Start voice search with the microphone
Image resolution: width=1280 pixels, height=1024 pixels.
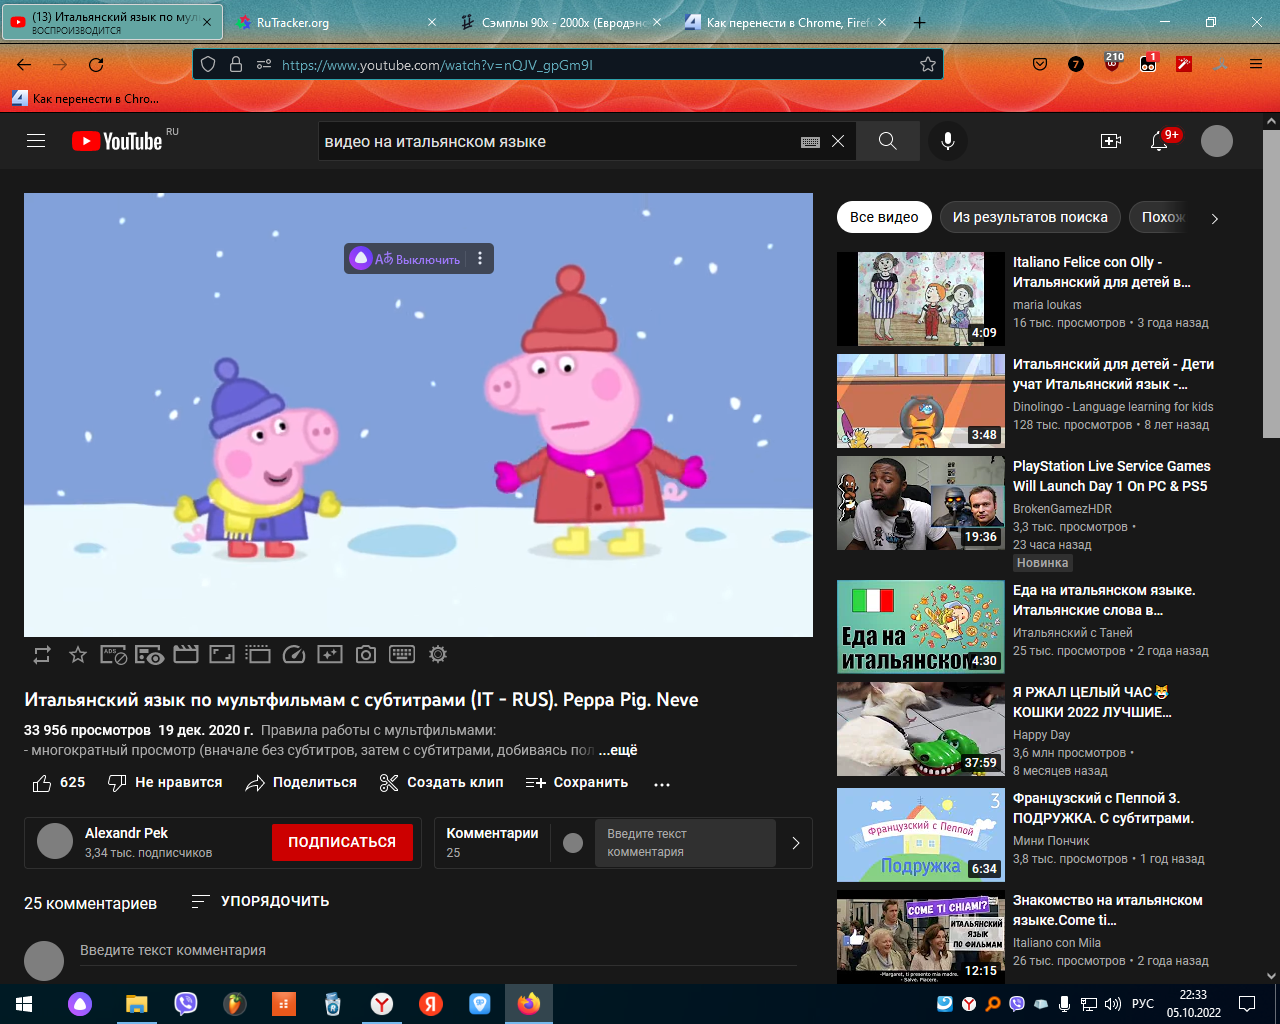point(947,141)
